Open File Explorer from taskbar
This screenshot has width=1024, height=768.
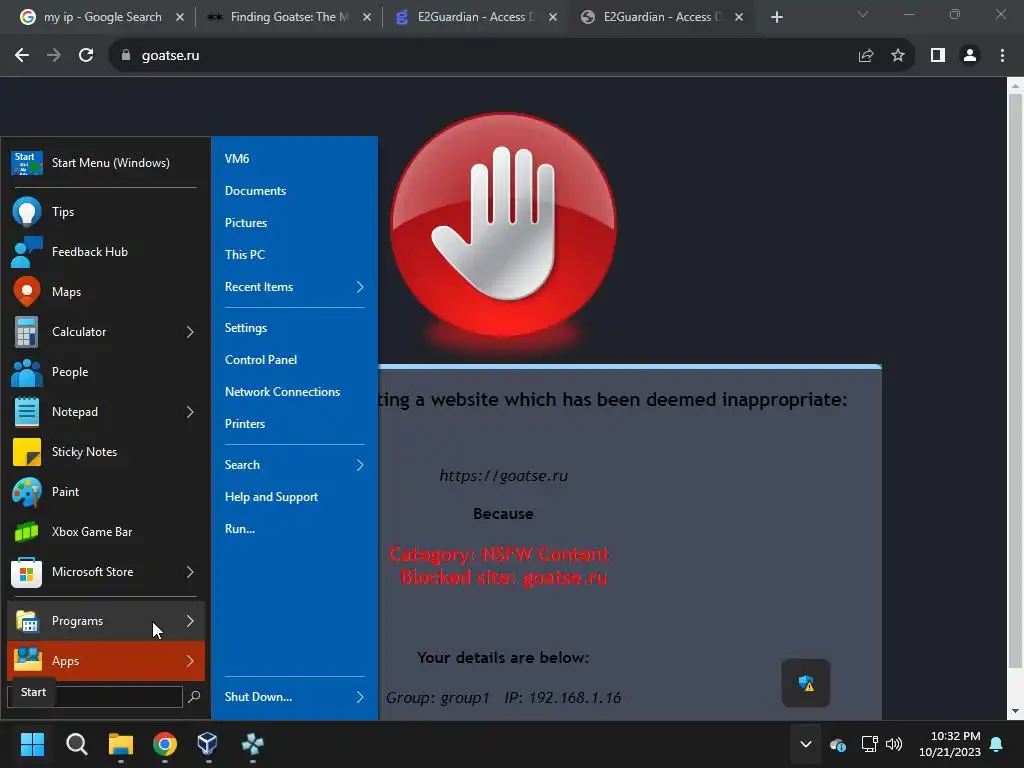[121, 744]
